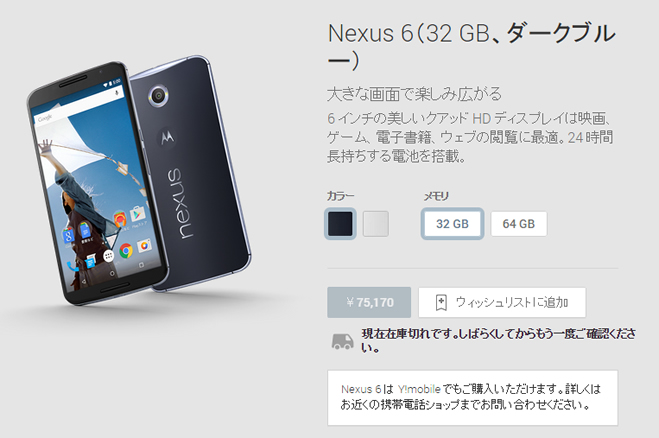Add the phone with ウィッシュリストに追加 button
Viewport: 659px width, 438px height.
click(502, 302)
